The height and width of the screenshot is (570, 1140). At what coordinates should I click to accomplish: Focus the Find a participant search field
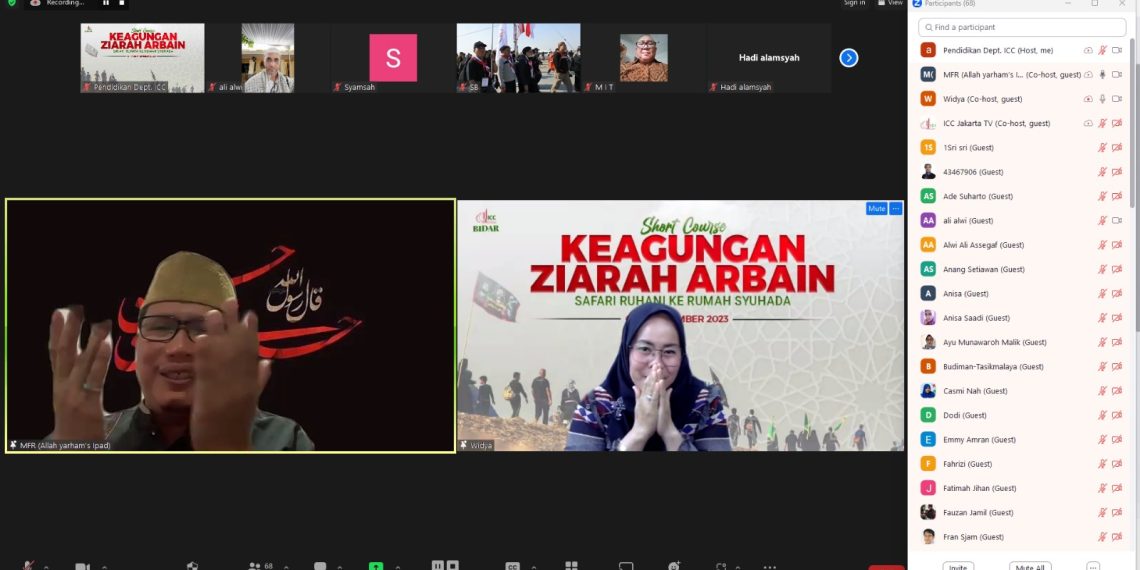[1021, 27]
